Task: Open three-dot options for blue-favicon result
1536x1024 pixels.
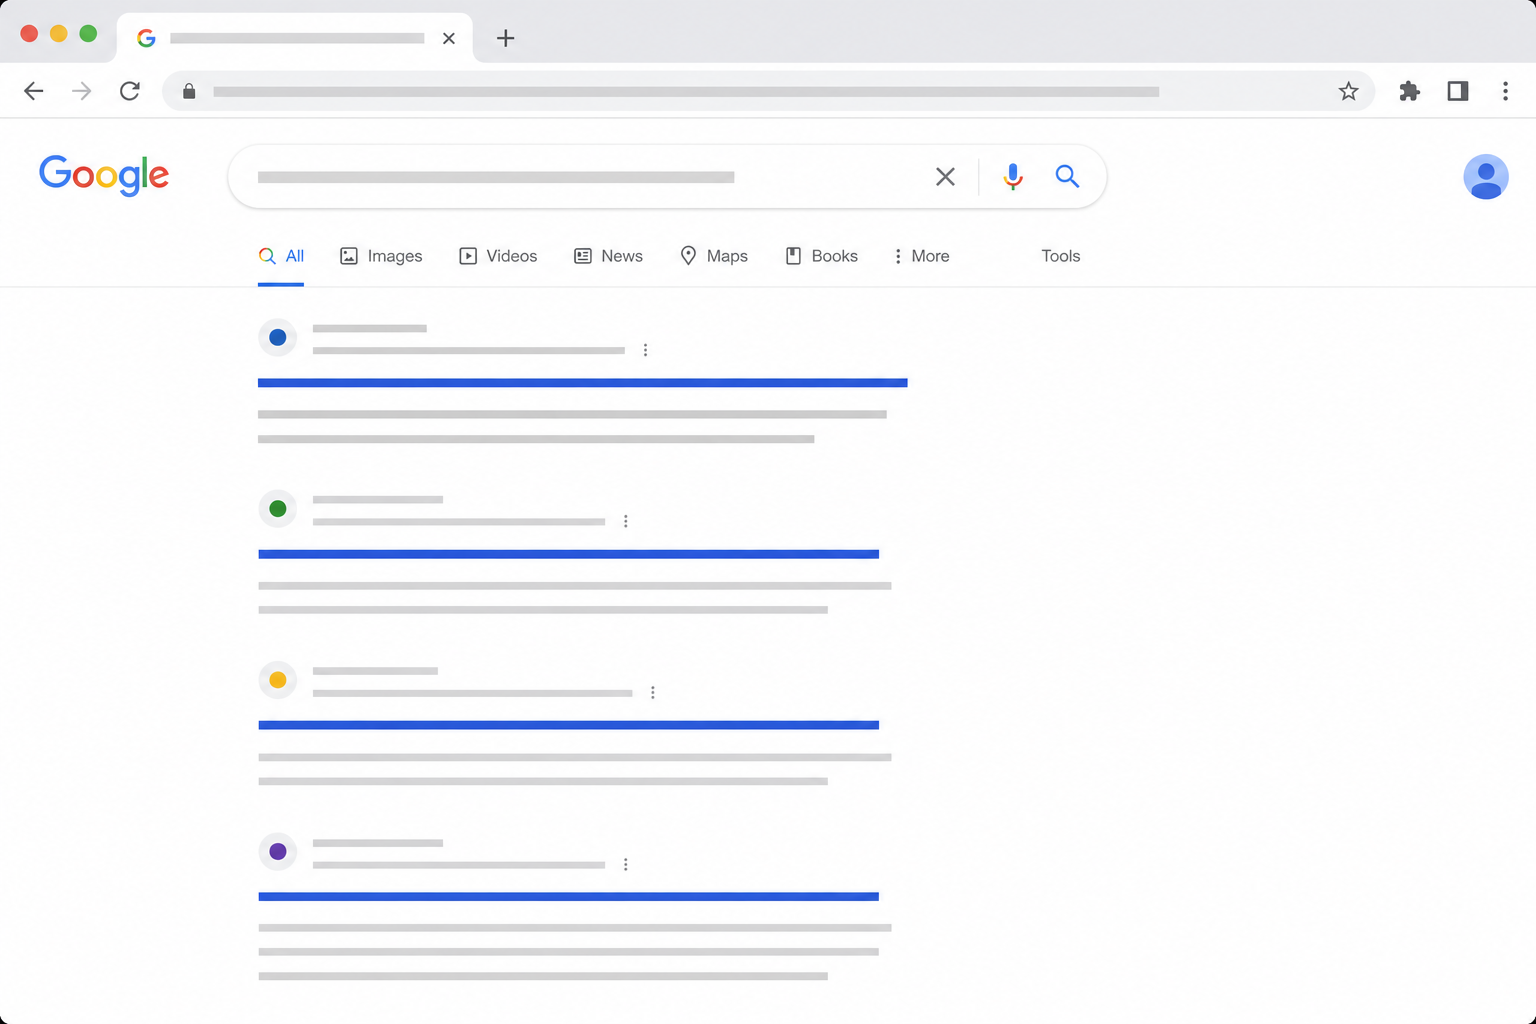Action: coord(645,350)
